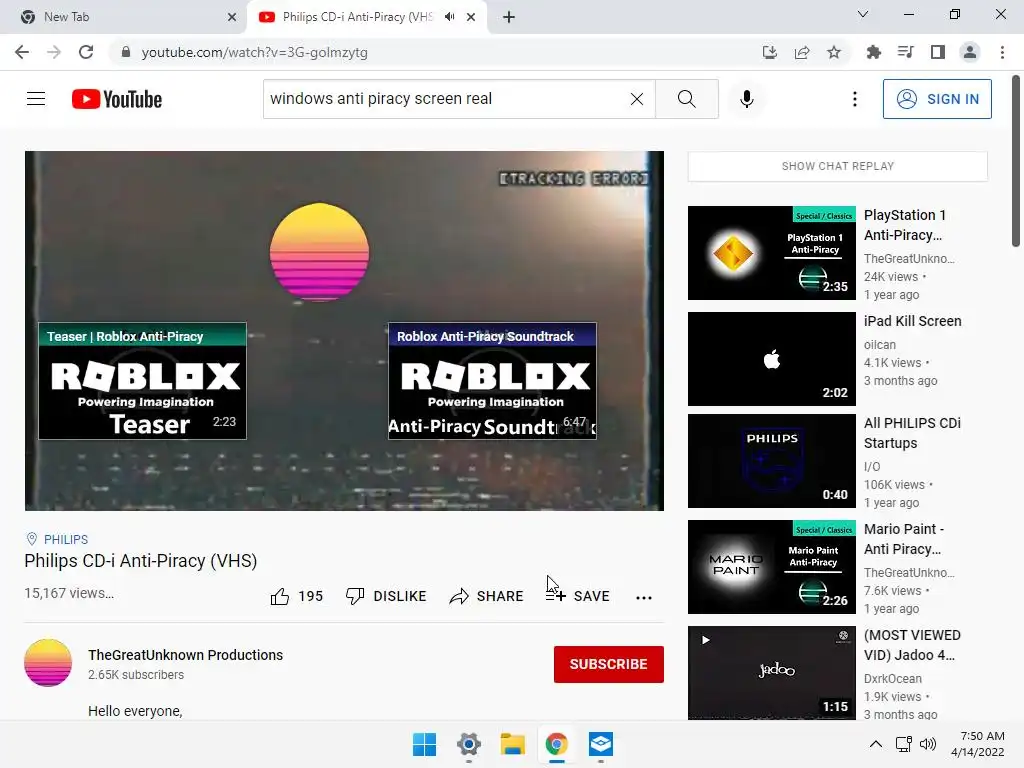This screenshot has width=1024, height=768.
Task: Go forward with browser forward arrow
Action: point(54,52)
